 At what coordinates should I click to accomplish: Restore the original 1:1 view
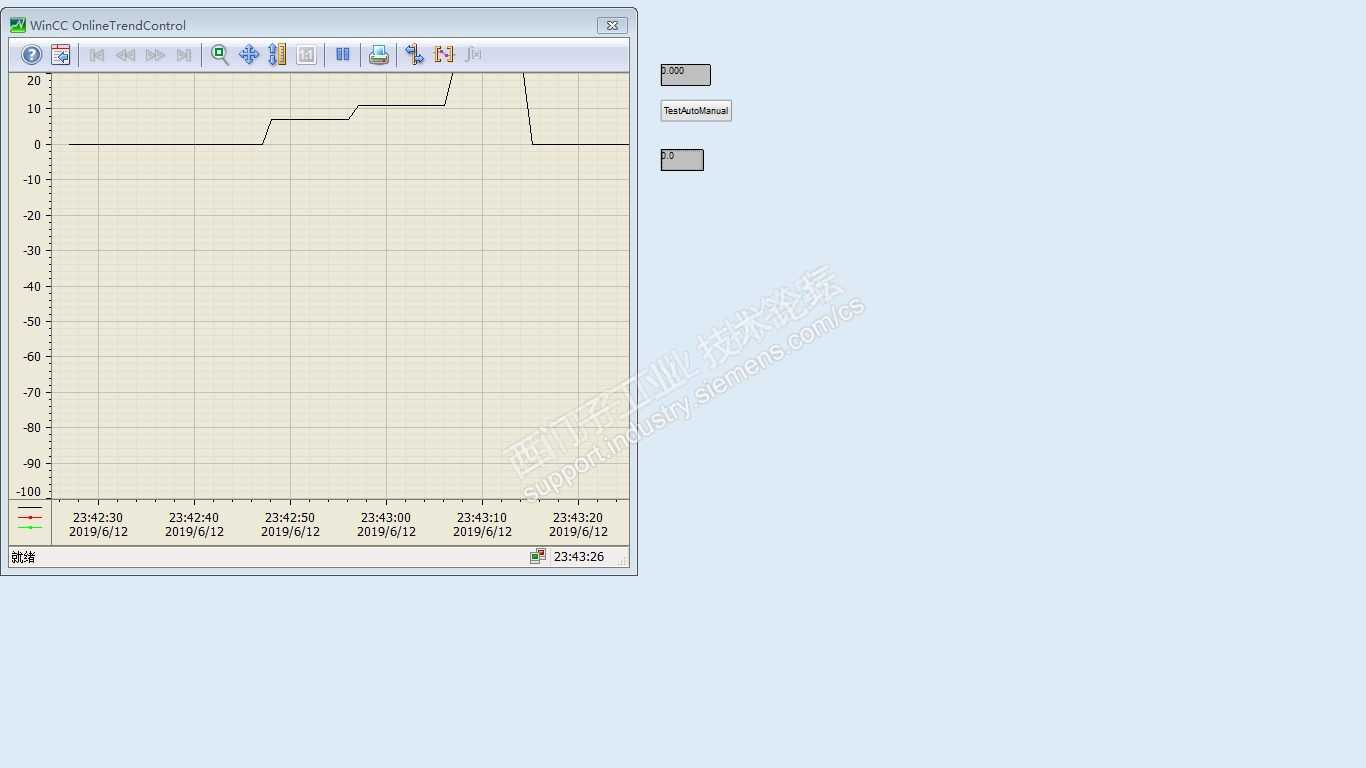307,55
